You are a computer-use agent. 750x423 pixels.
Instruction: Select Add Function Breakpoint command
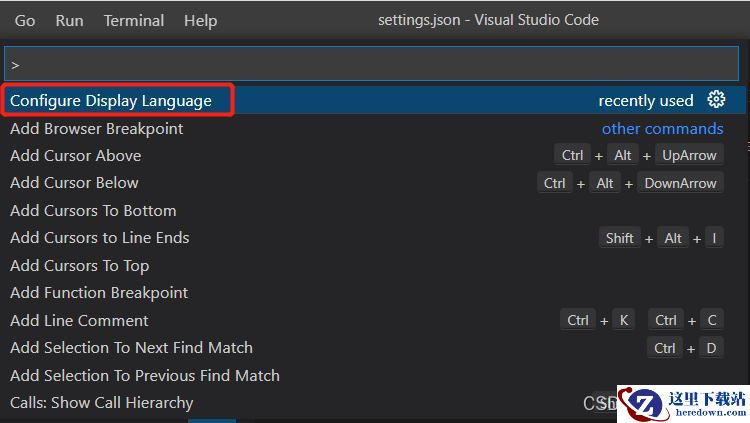[373, 293]
